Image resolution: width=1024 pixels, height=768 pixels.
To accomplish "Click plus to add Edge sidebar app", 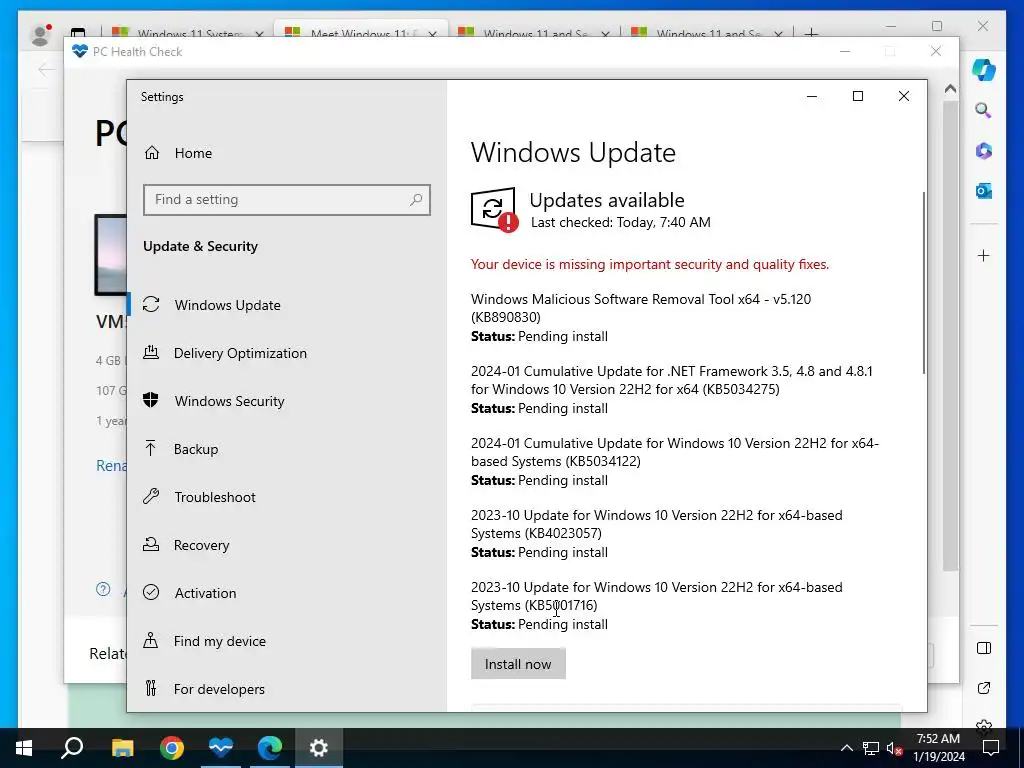I will pos(984,255).
